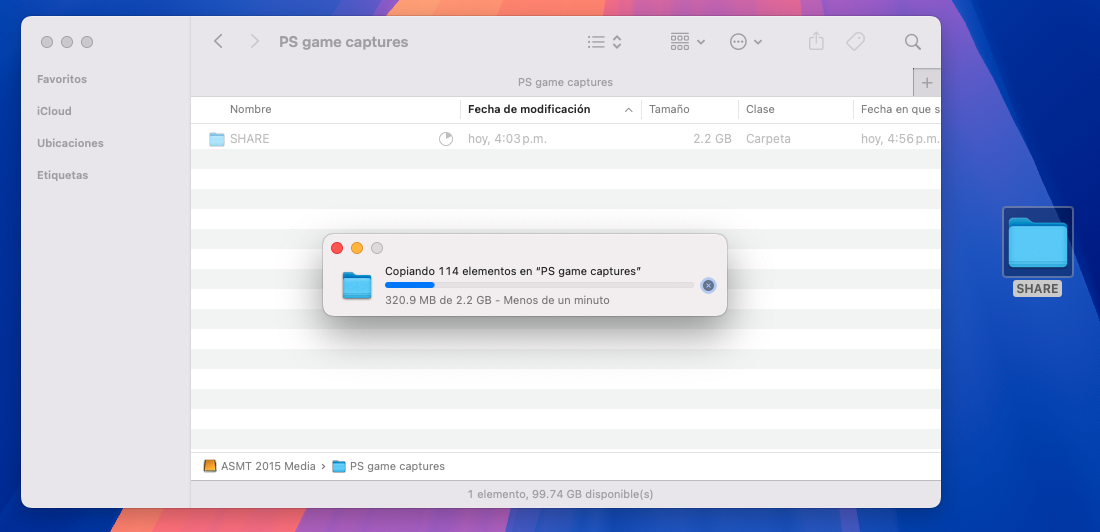This screenshot has height=532, width=1100.
Task: Expand the Favoritos sidebar section
Action: coord(62,79)
